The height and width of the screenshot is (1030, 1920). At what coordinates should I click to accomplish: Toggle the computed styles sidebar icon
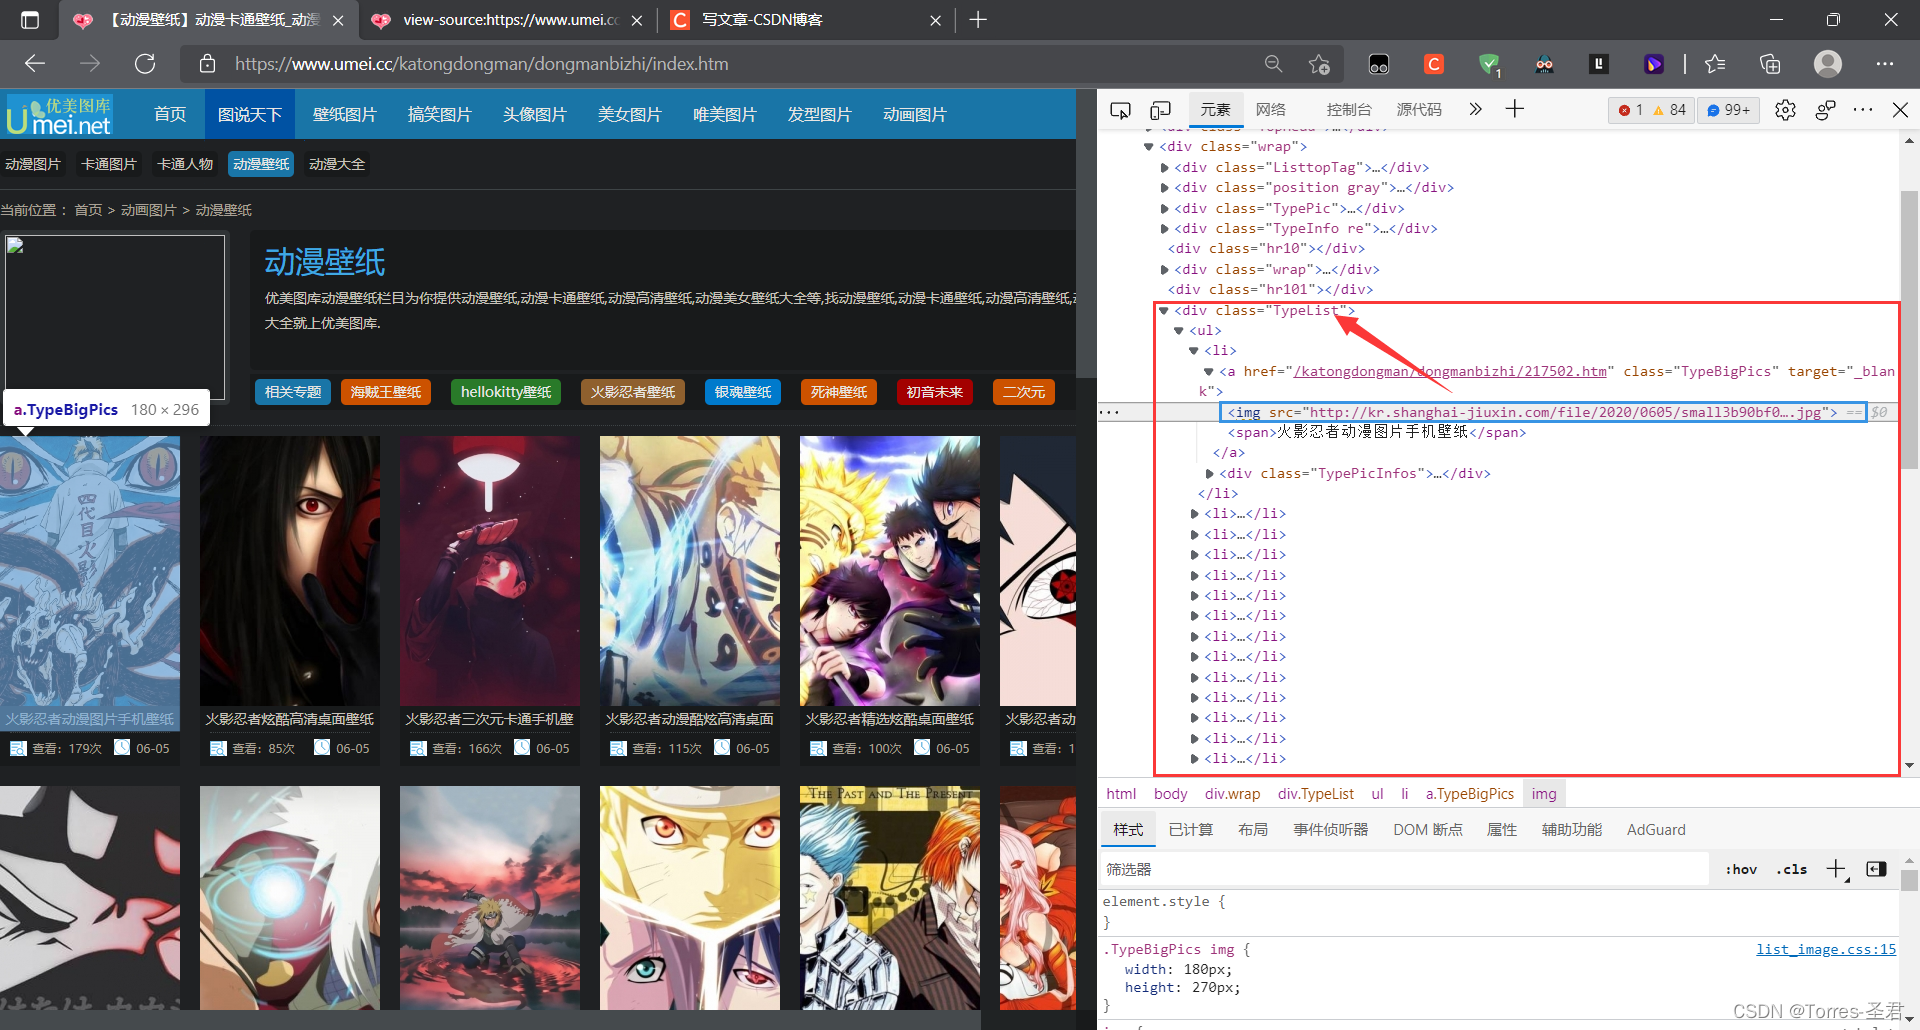click(x=1876, y=869)
